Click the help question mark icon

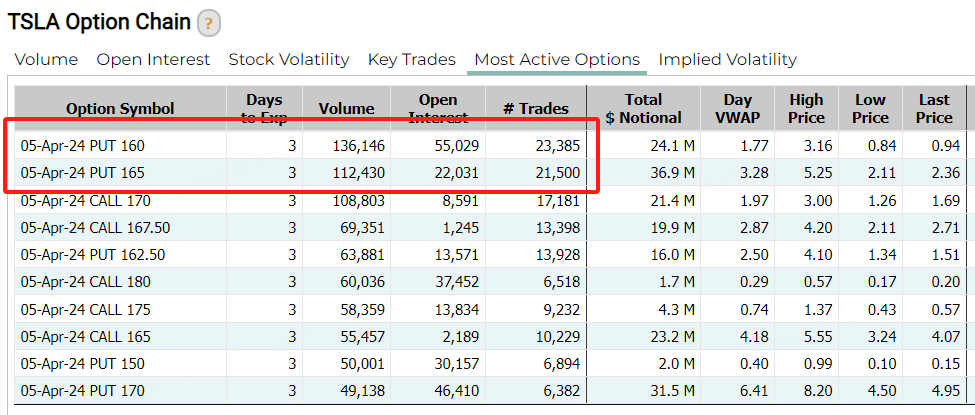tap(209, 24)
